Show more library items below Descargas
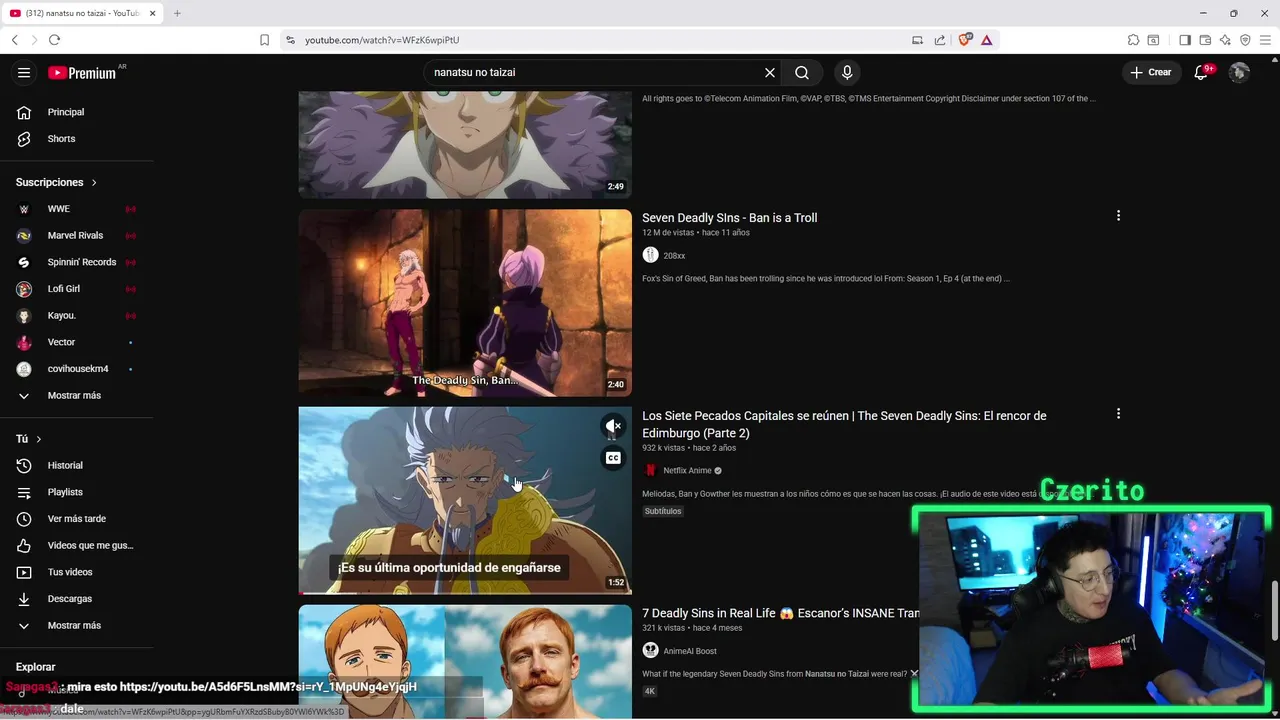This screenshot has width=1280, height=720. pyautogui.click(x=76, y=626)
